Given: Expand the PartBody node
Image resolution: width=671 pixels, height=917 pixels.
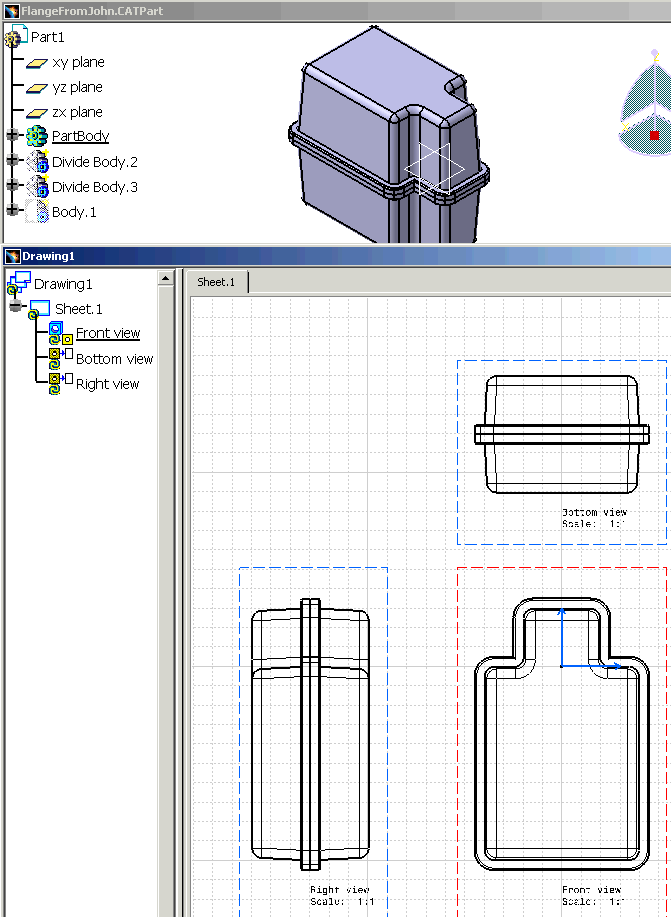Looking at the screenshot, I should pos(12,136).
